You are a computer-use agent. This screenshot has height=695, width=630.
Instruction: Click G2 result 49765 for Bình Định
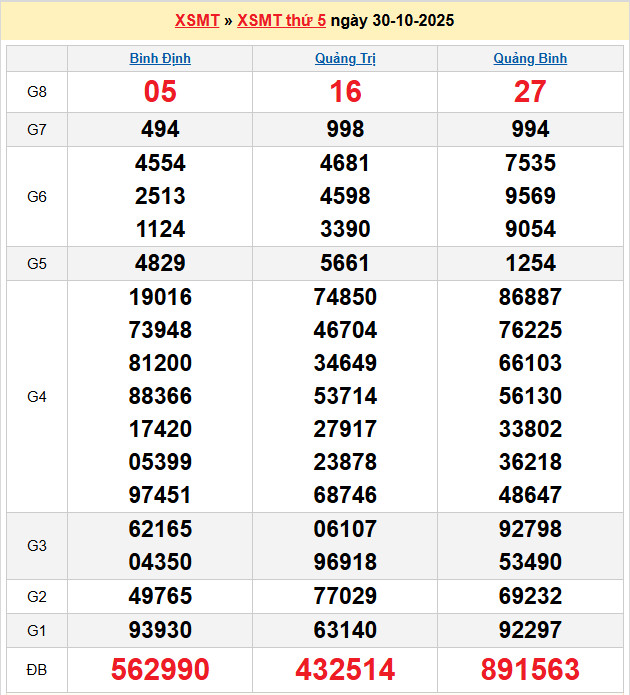point(160,596)
